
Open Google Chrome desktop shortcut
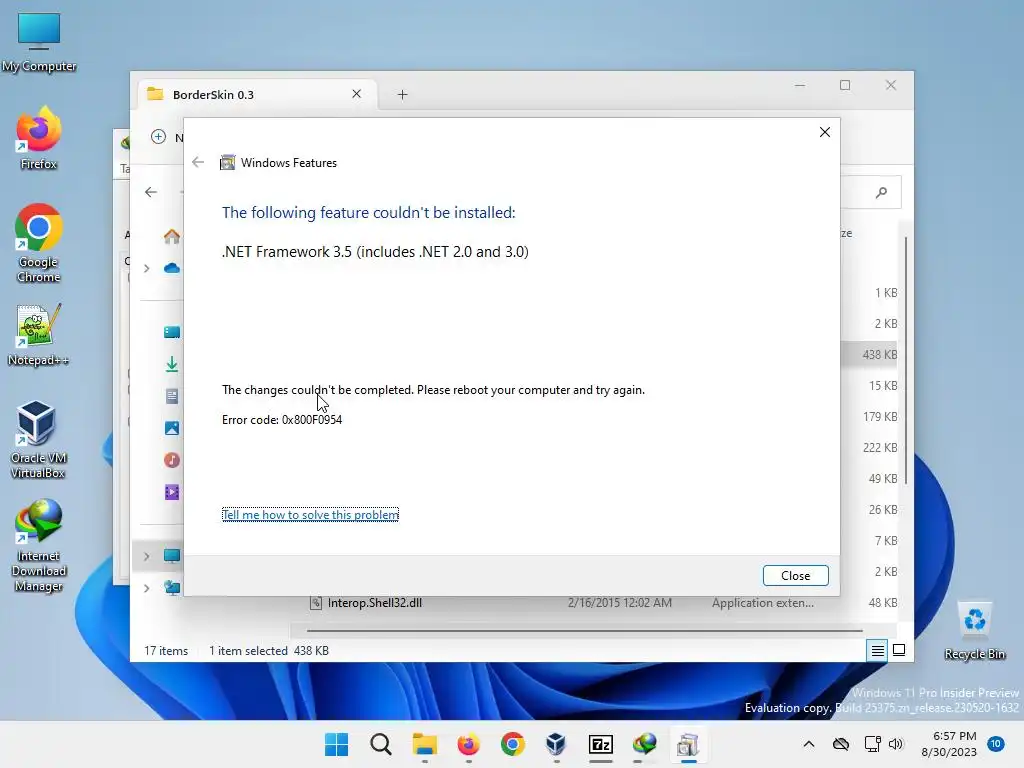[39, 243]
